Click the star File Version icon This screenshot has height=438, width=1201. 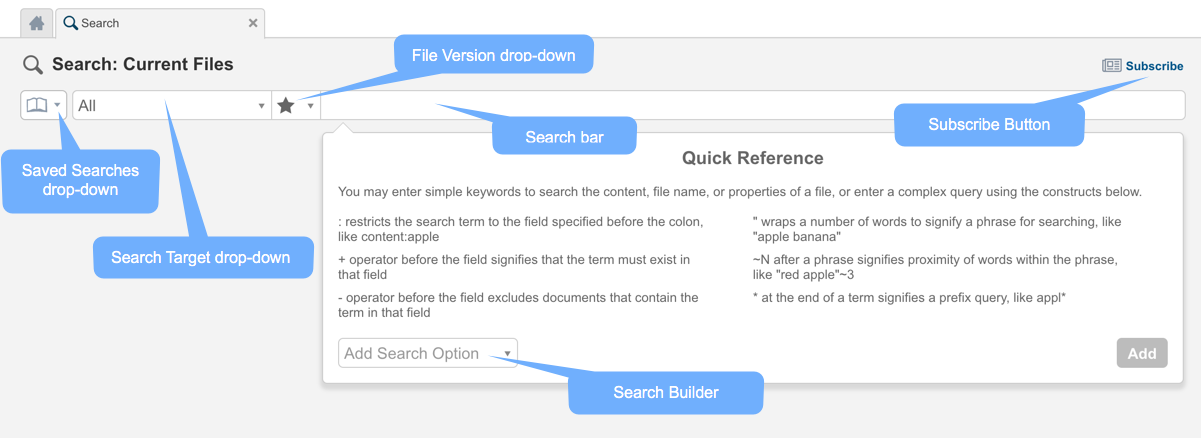coord(286,105)
